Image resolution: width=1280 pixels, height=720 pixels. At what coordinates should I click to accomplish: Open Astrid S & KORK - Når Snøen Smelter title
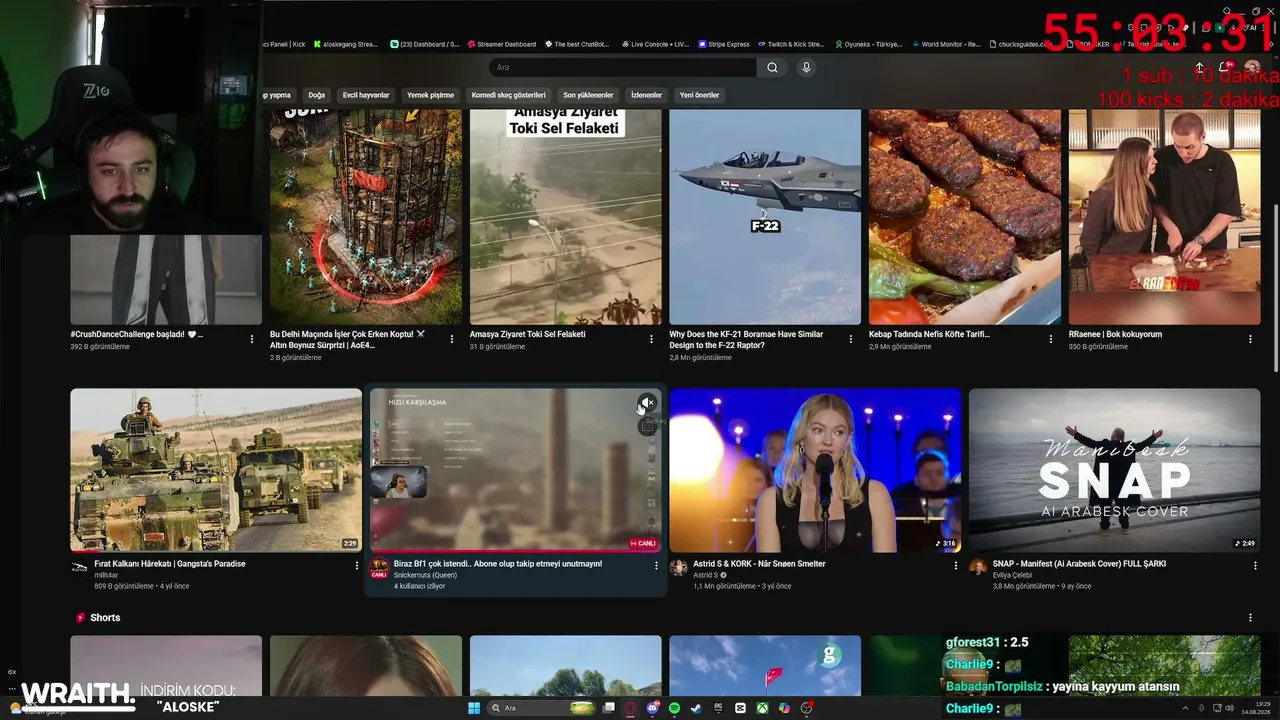(759, 564)
